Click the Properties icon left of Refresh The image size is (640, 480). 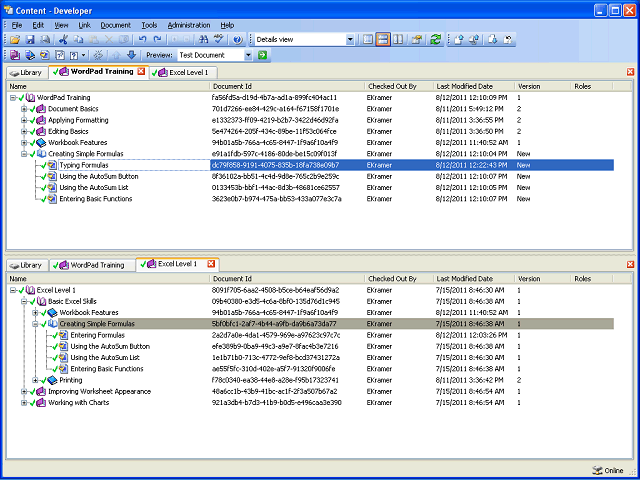416,40
